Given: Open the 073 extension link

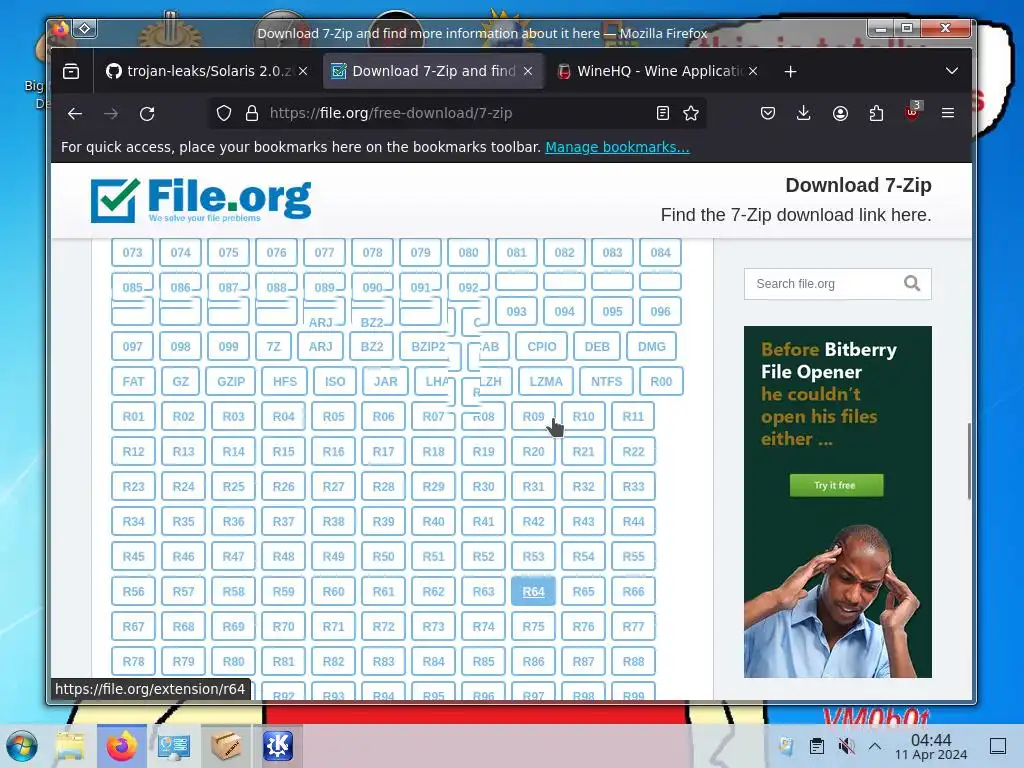Looking at the screenshot, I should (x=132, y=253).
